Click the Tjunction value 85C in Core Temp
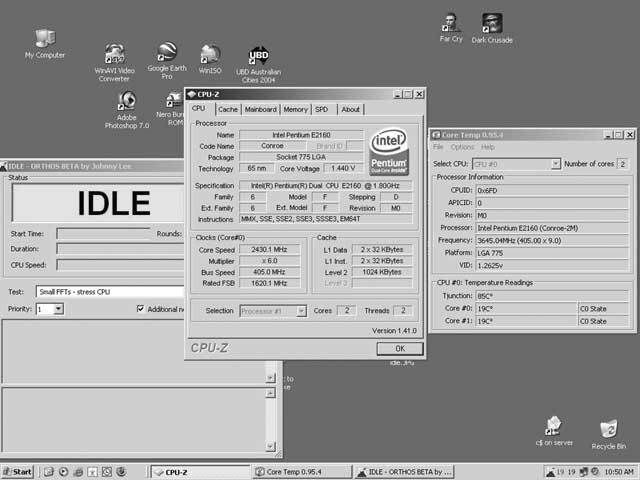The height and width of the screenshot is (480, 640). point(552,296)
